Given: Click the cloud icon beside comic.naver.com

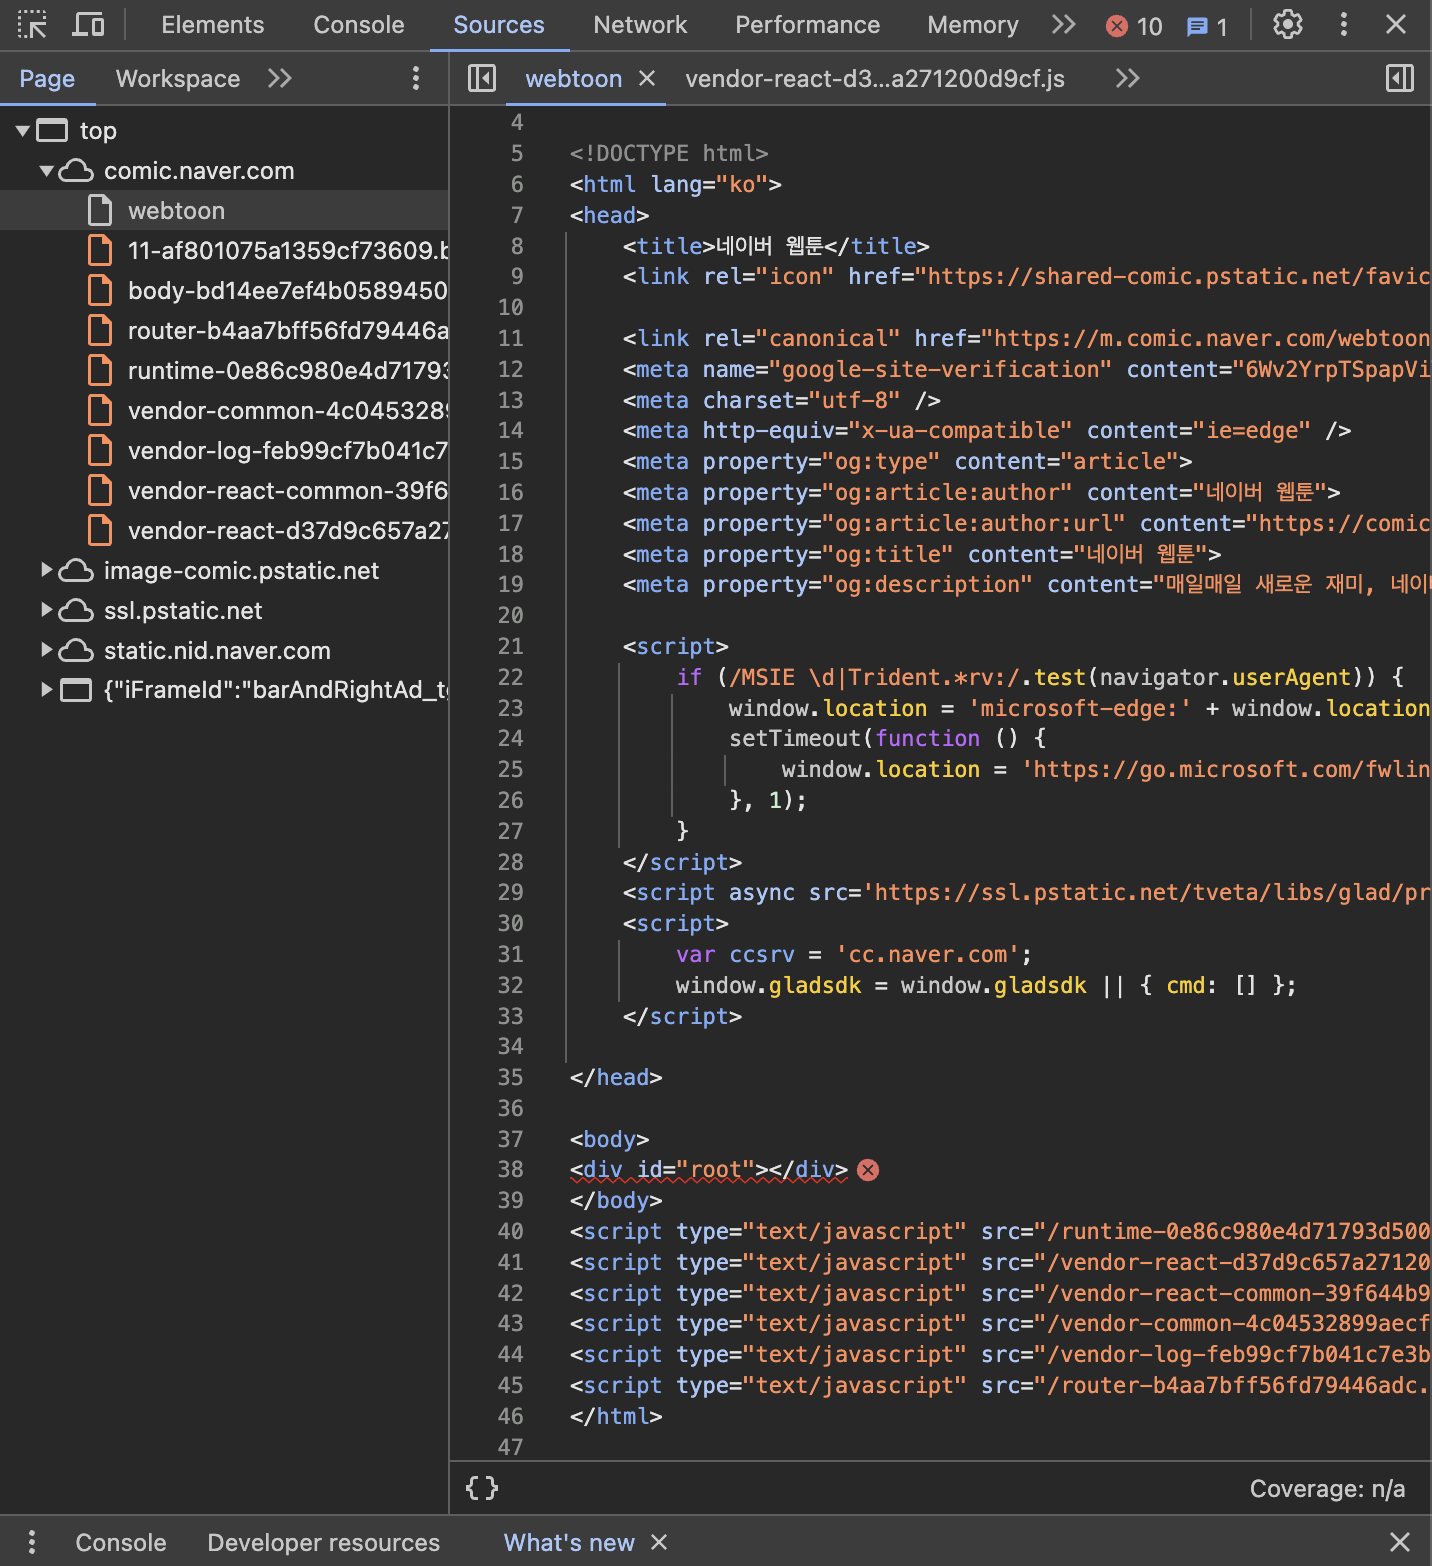Looking at the screenshot, I should tap(76, 170).
